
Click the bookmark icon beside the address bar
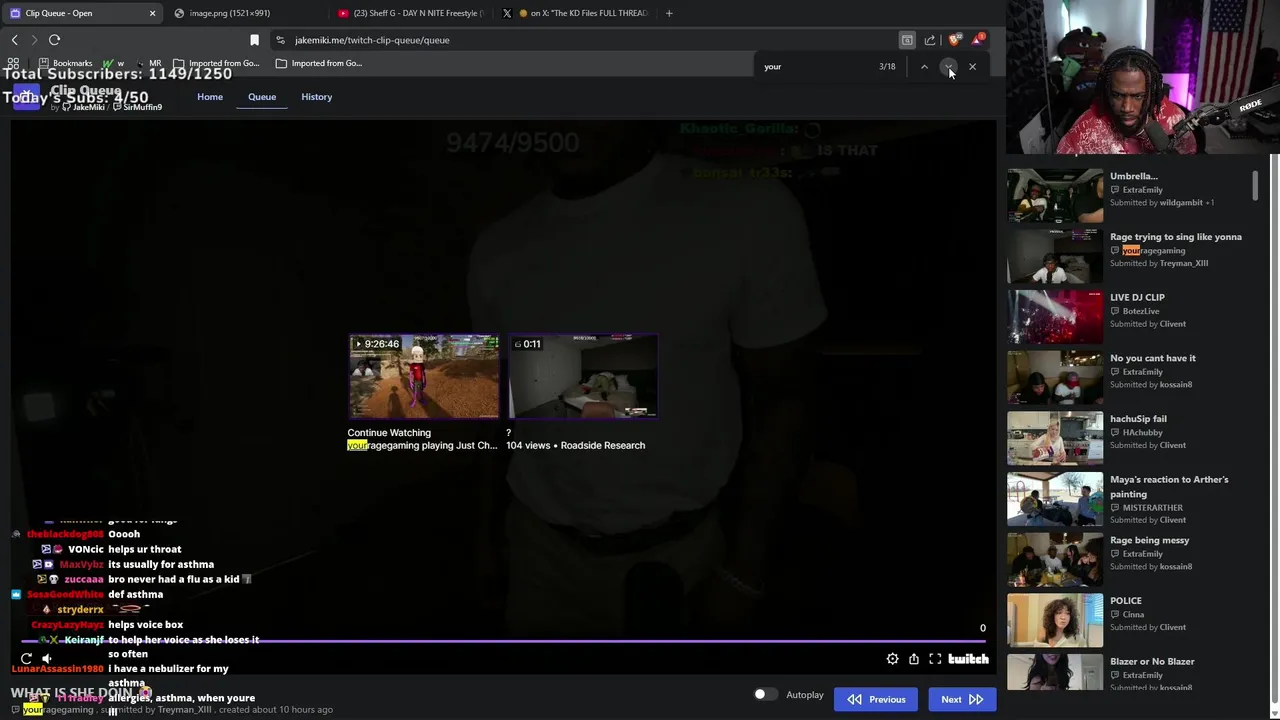pyautogui.click(x=254, y=40)
